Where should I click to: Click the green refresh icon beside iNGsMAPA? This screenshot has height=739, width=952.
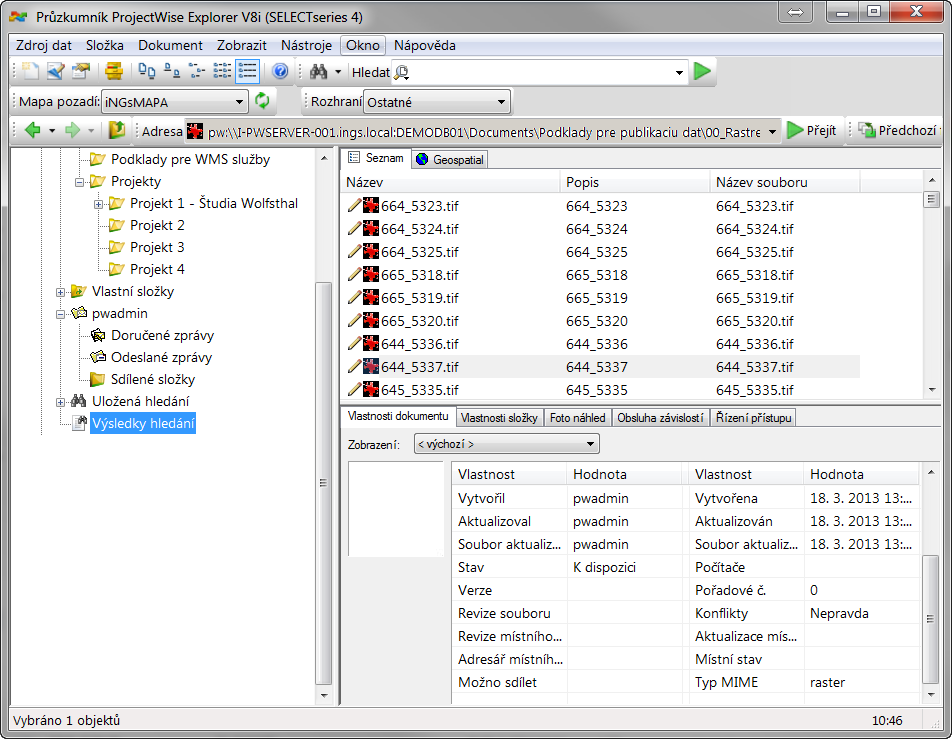pos(262,101)
